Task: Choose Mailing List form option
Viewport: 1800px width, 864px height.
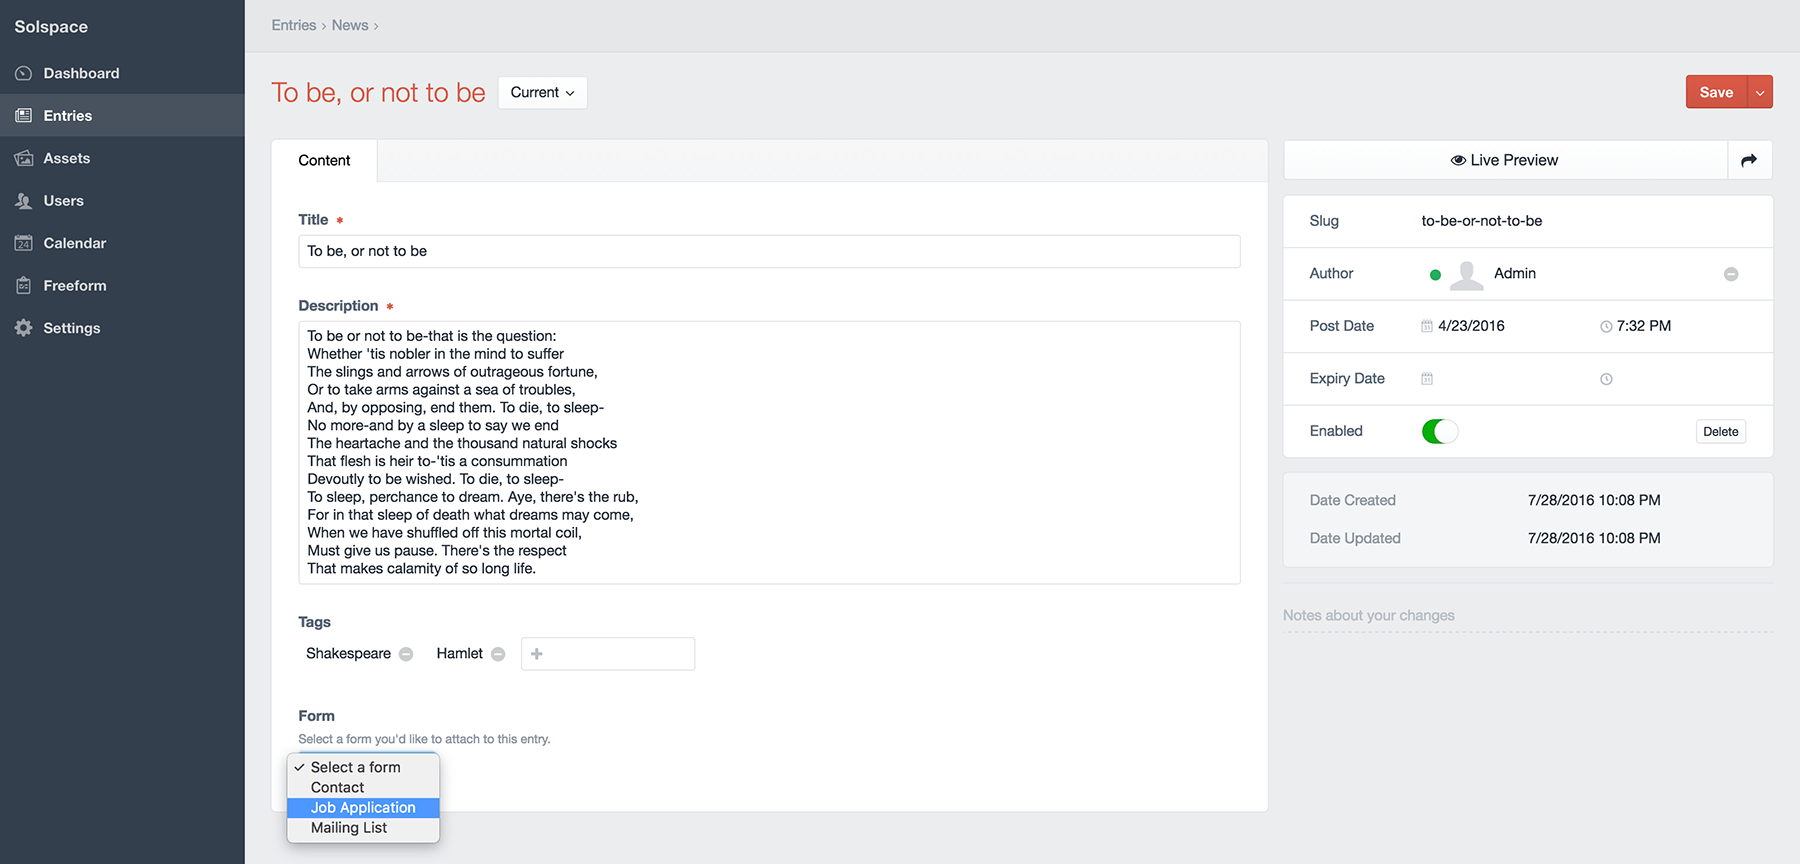Action: click(x=349, y=828)
